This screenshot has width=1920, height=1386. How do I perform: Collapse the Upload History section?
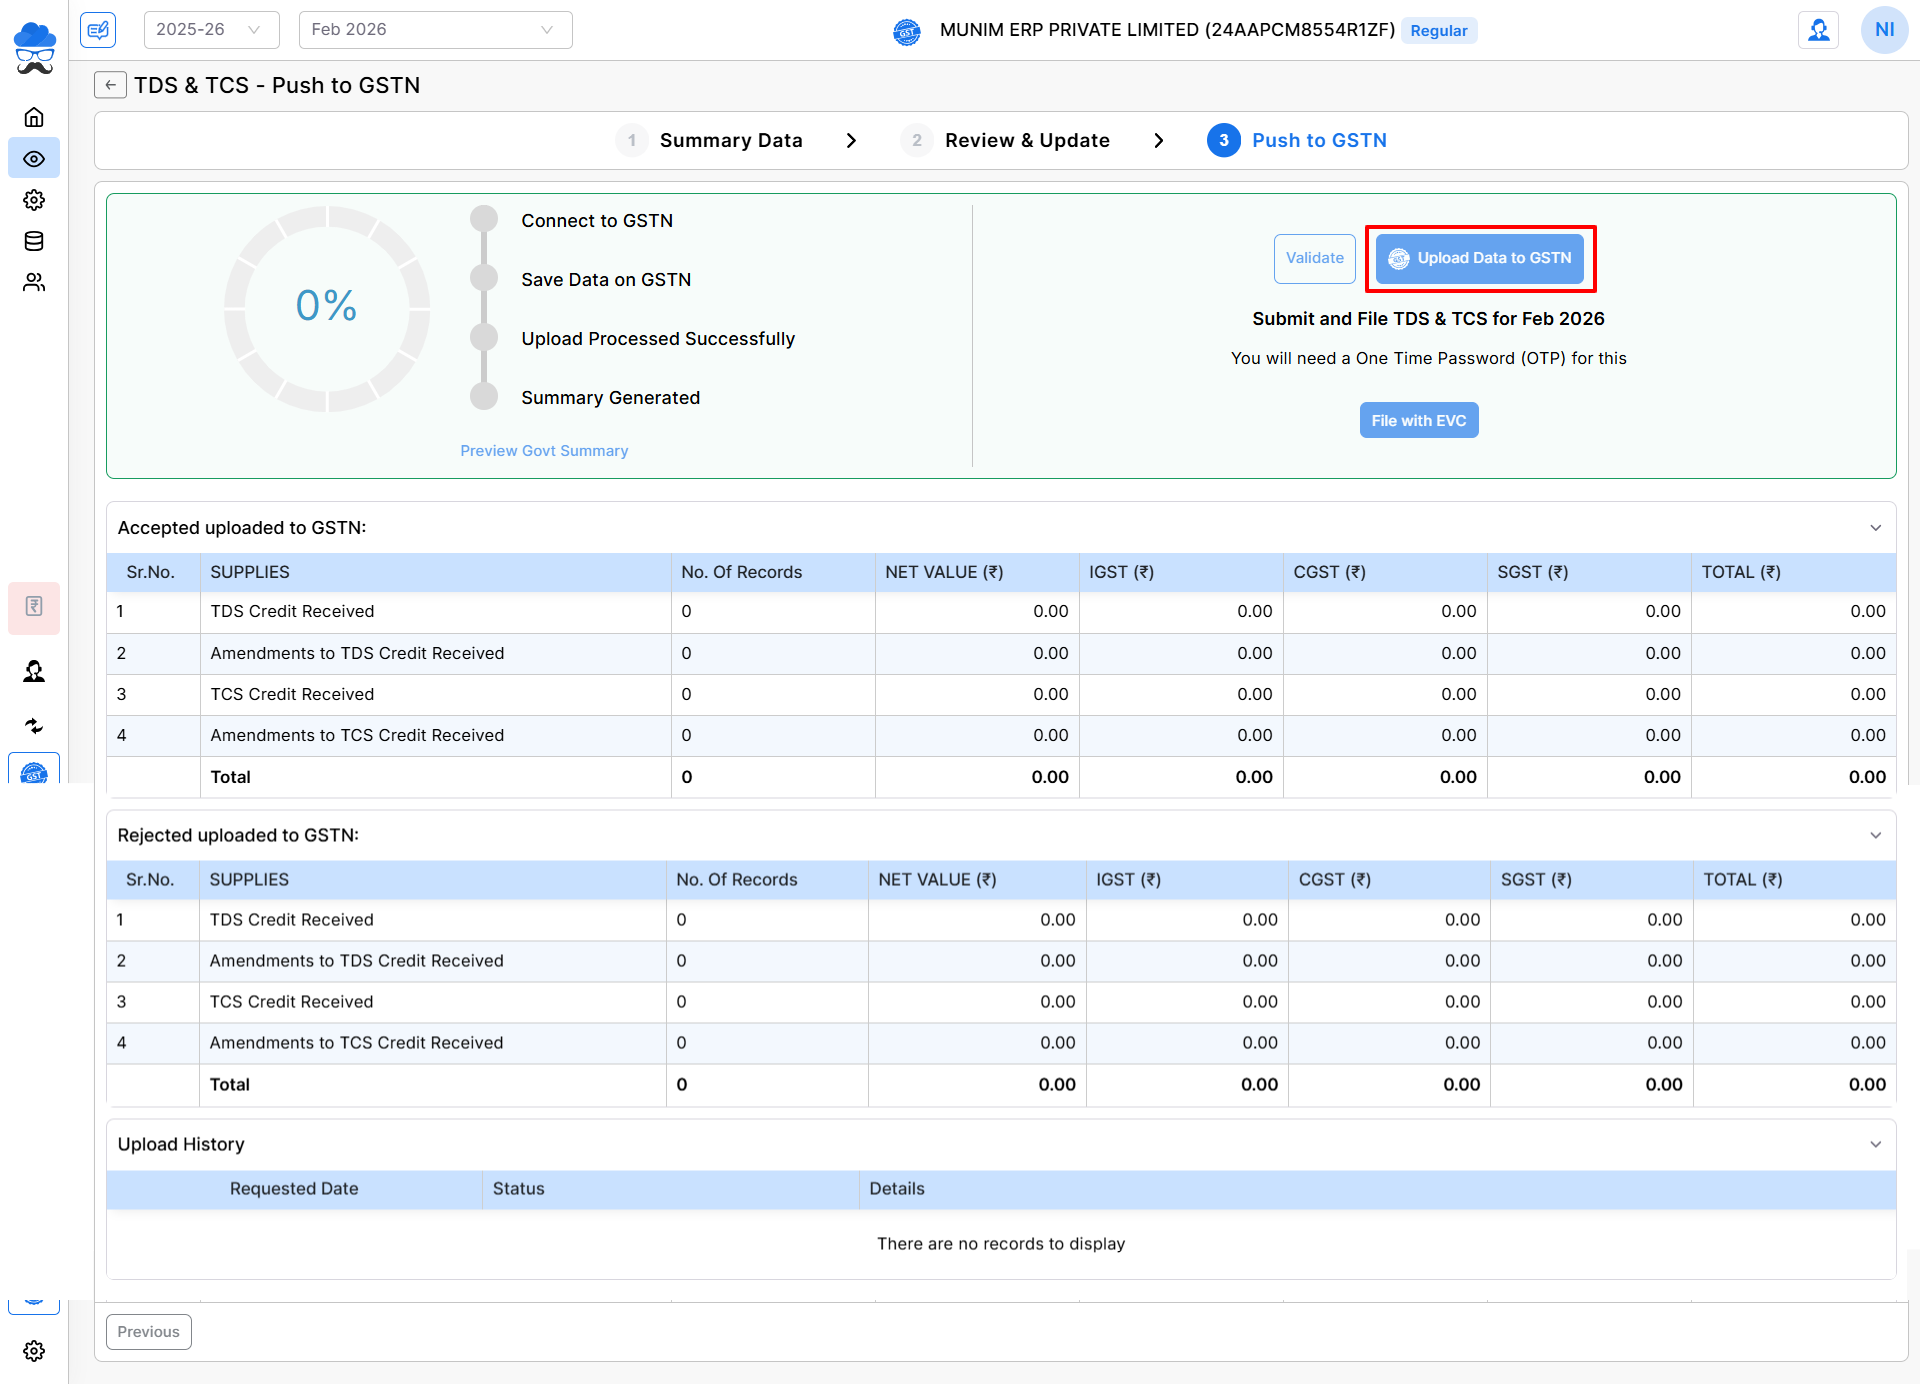click(x=1875, y=1144)
